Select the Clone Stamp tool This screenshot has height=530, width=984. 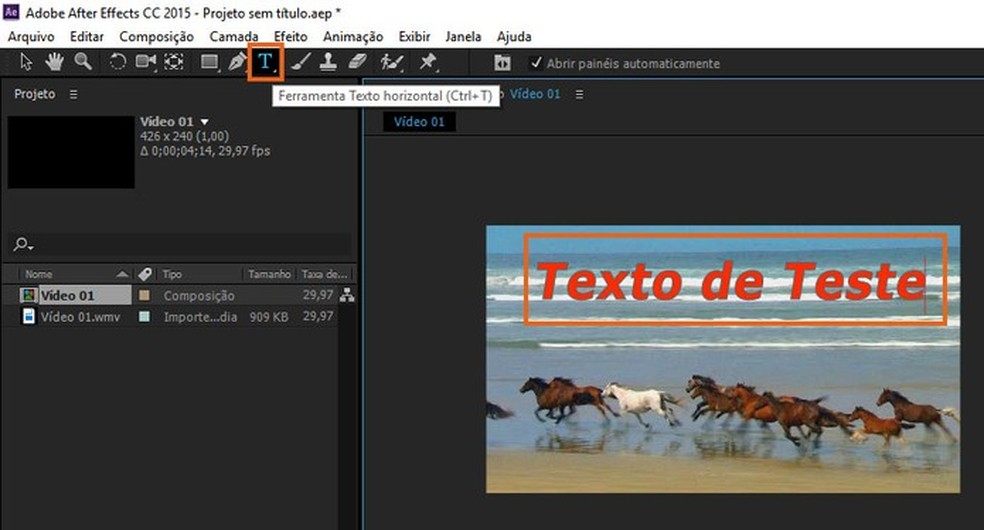coord(328,62)
